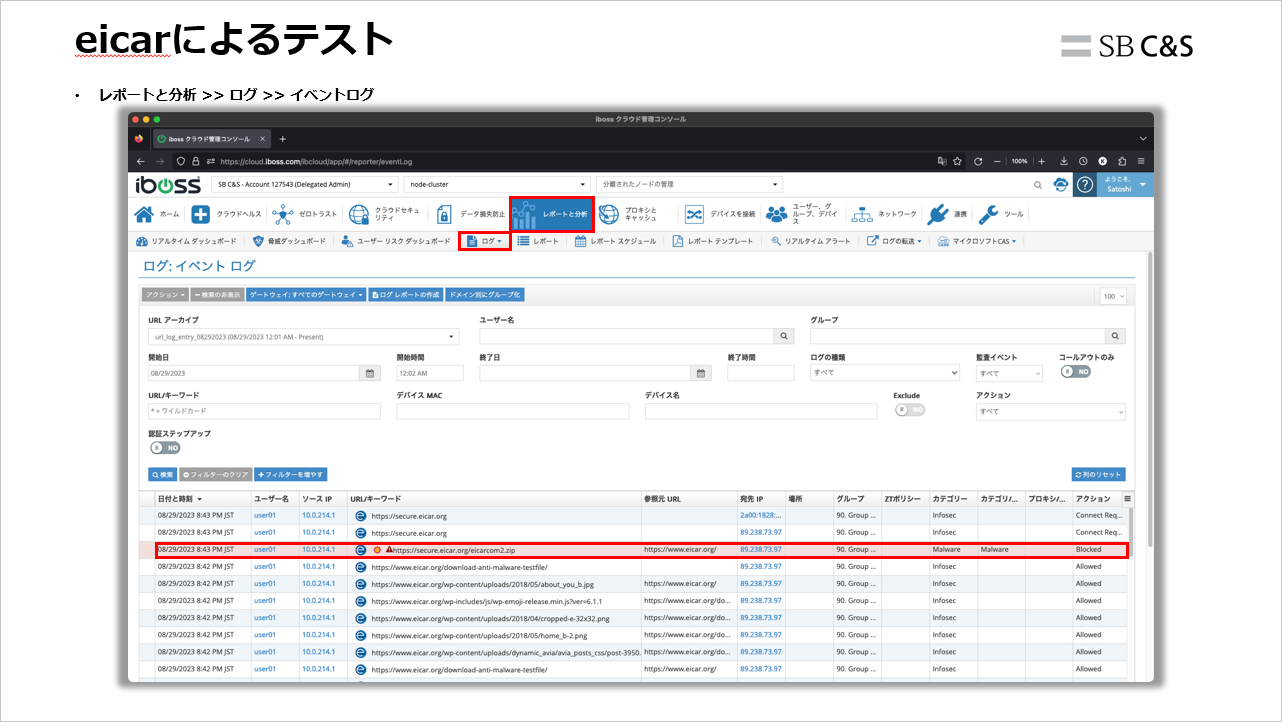Open the node-cluster dropdown
The height and width of the screenshot is (722, 1282).
coord(497,185)
